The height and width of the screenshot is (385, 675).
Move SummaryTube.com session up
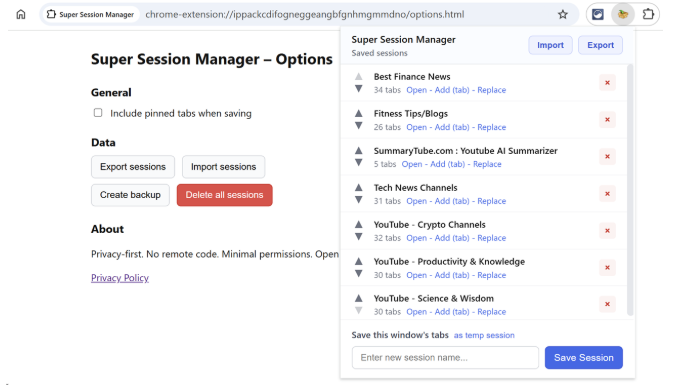(x=359, y=150)
